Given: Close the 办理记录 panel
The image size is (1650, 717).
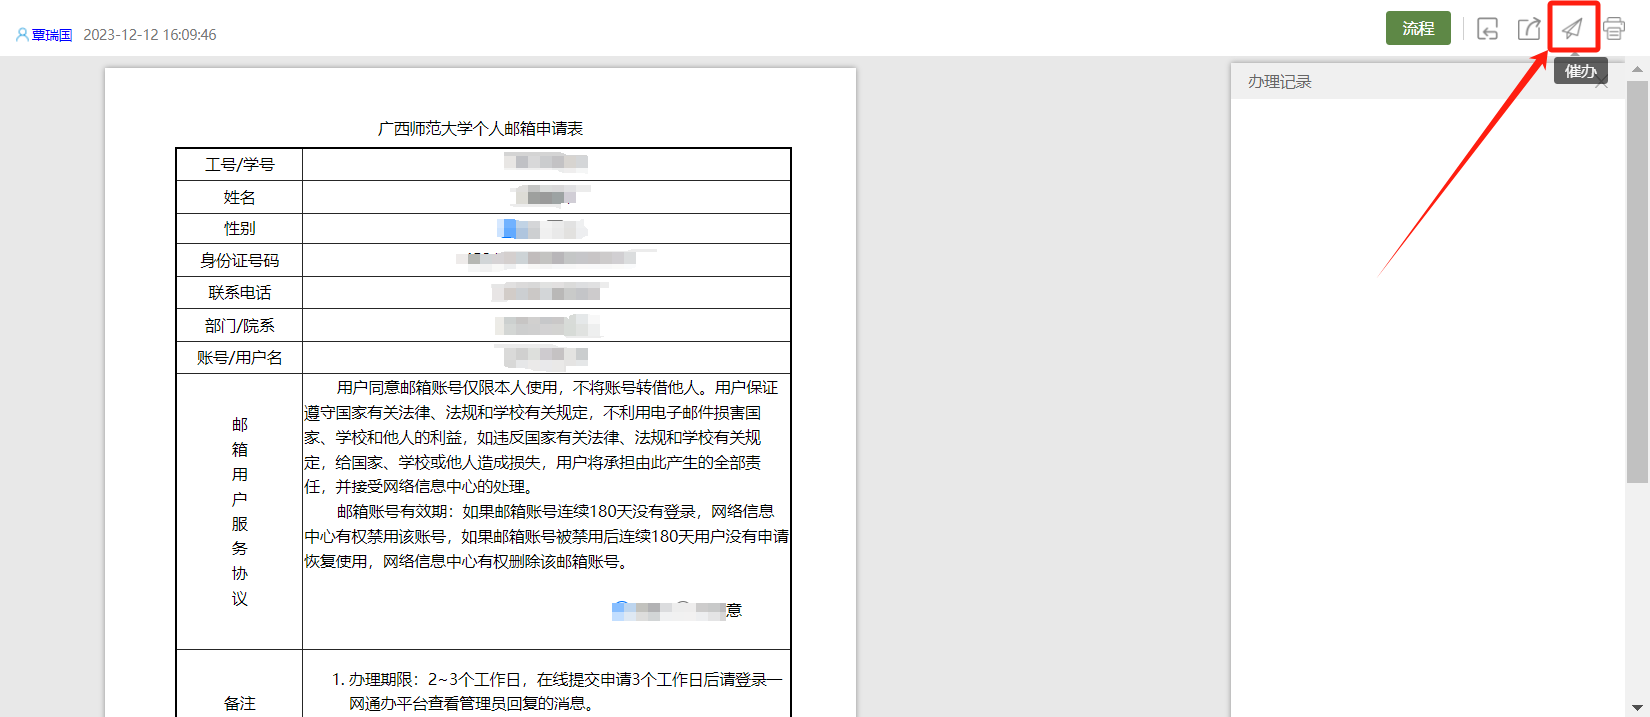Looking at the screenshot, I should [1601, 83].
